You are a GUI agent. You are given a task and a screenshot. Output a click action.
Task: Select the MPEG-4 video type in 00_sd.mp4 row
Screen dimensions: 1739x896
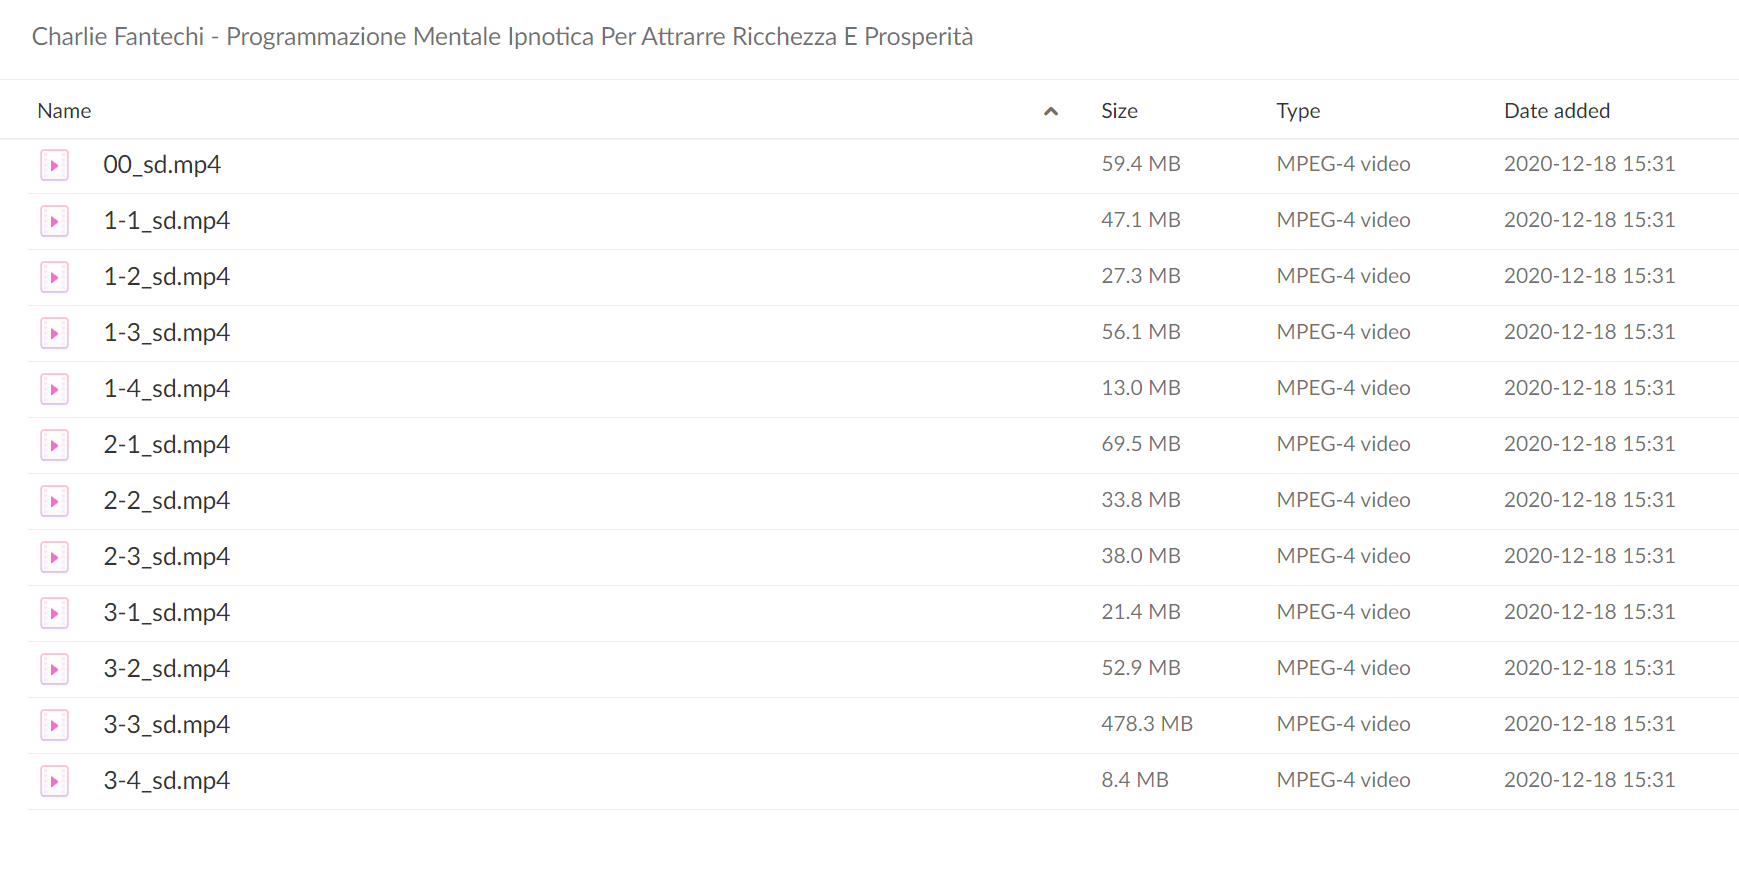(x=1343, y=164)
